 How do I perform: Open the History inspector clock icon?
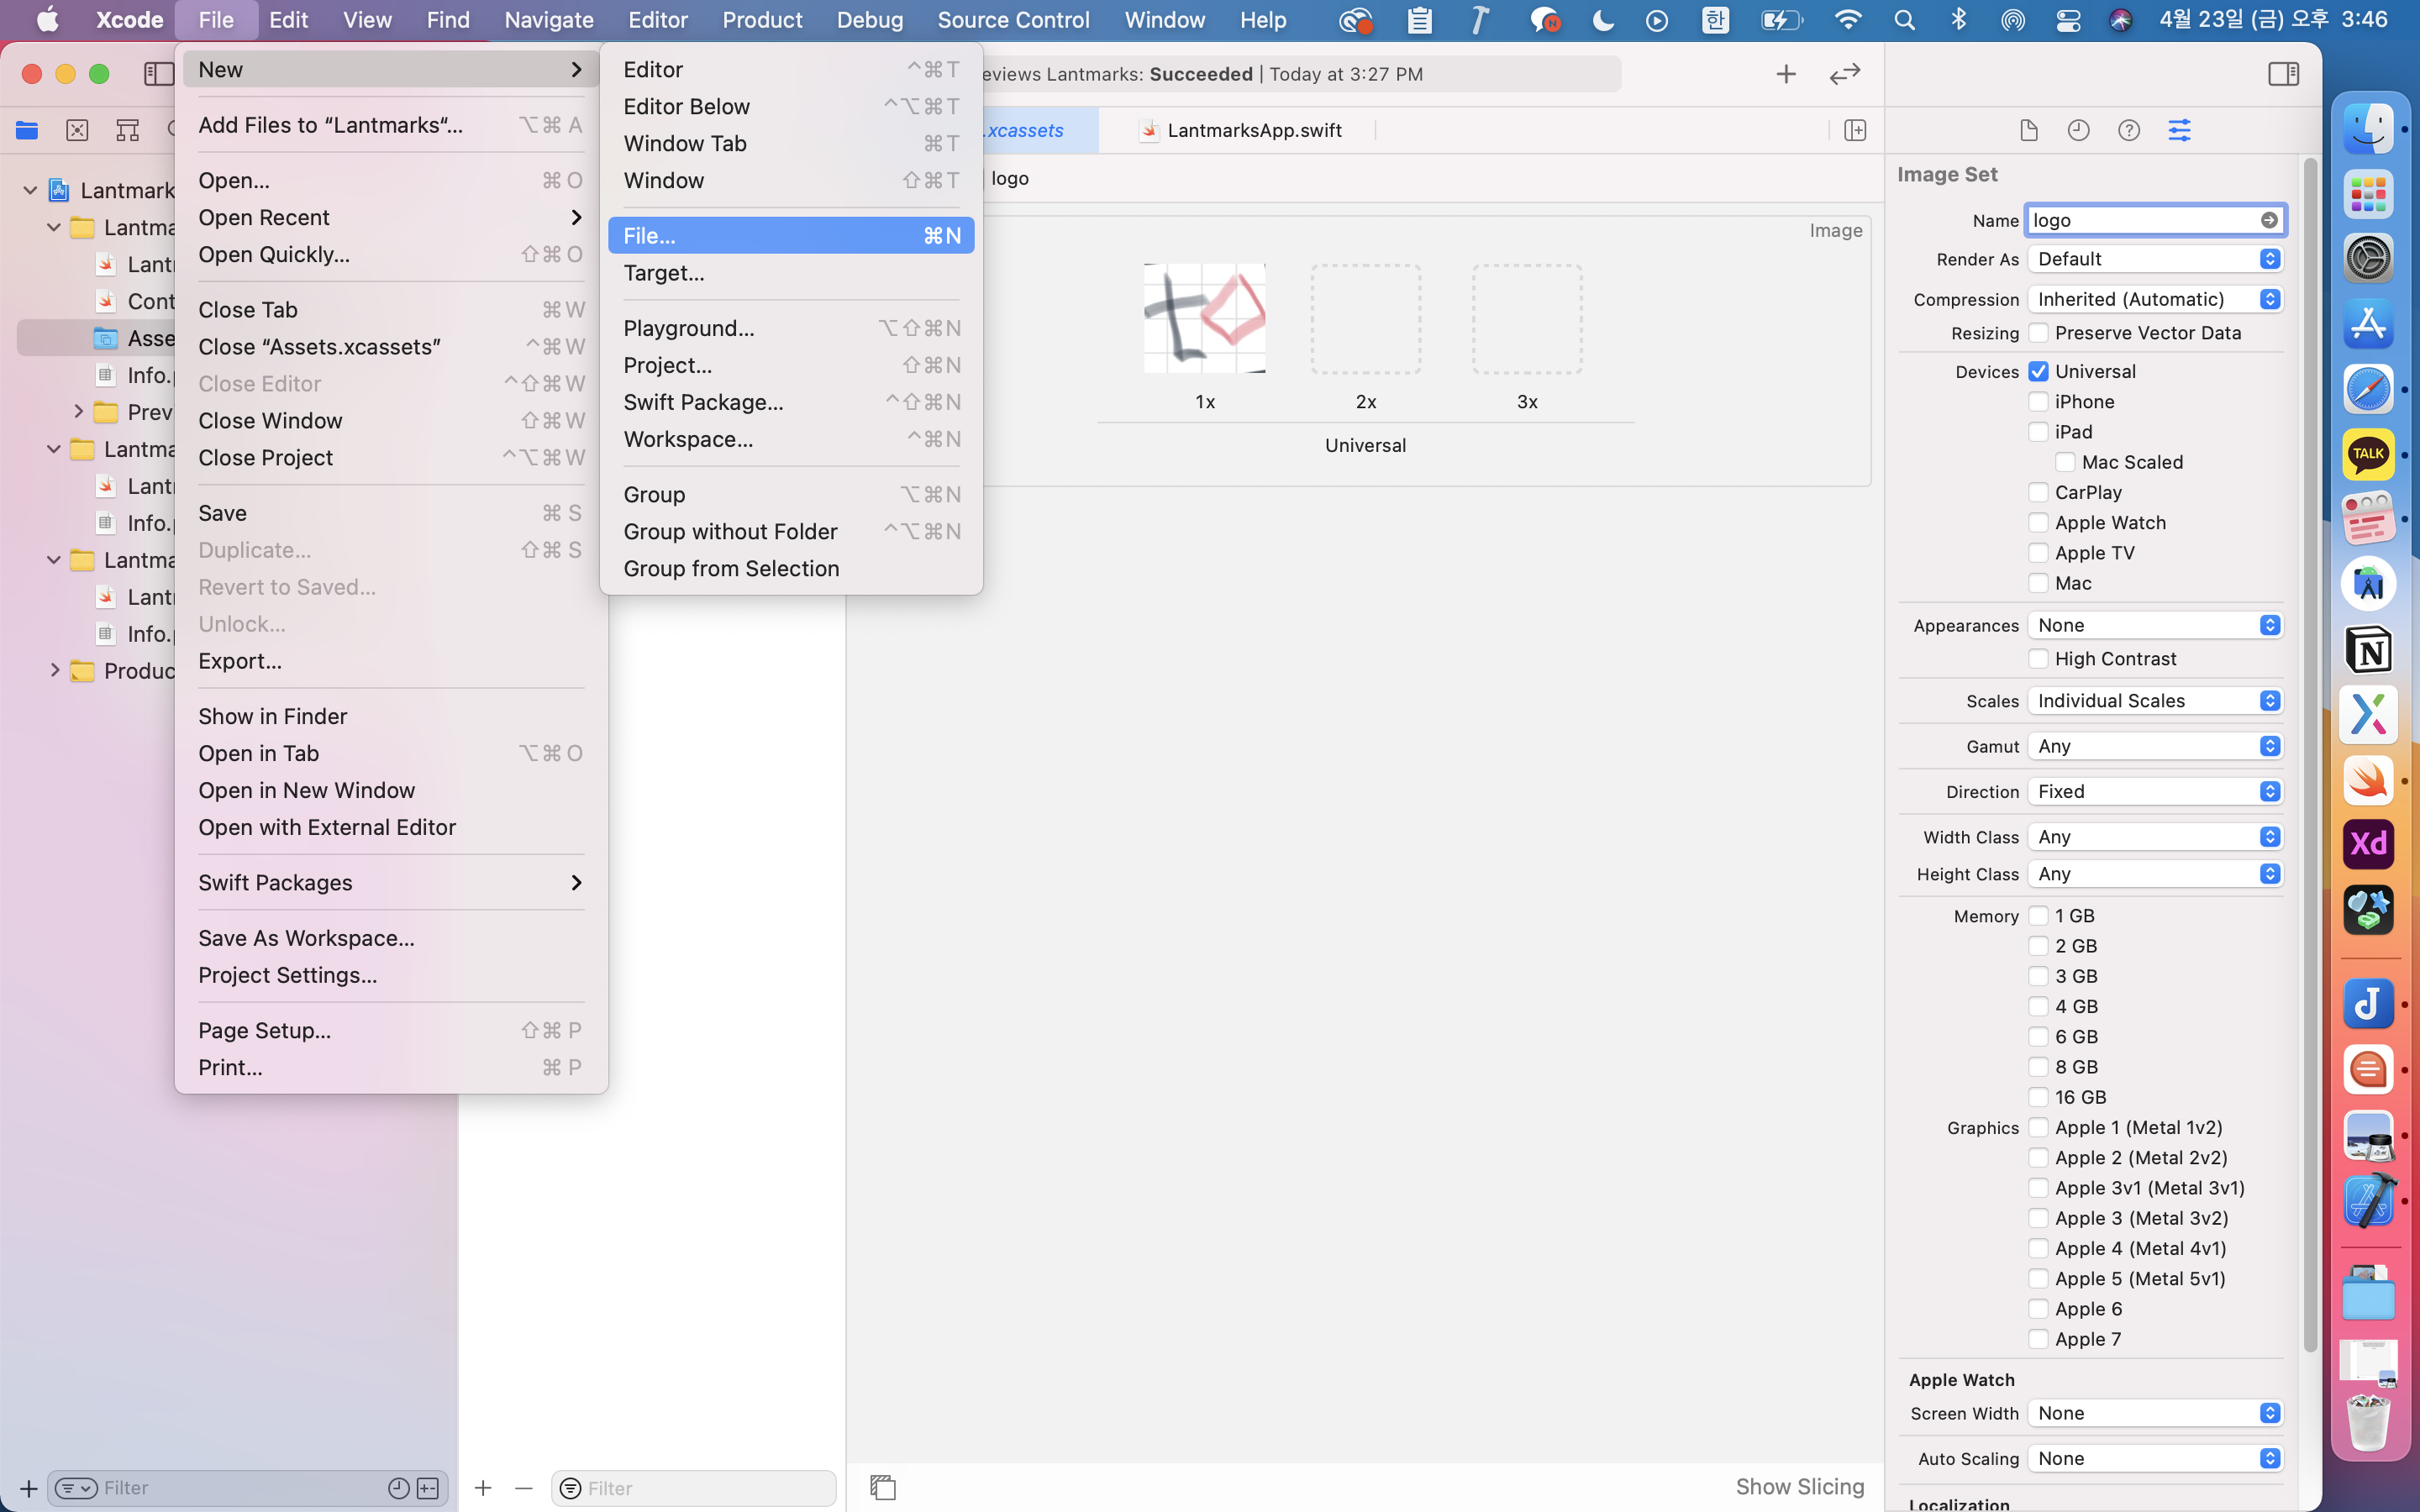[x=2078, y=130]
